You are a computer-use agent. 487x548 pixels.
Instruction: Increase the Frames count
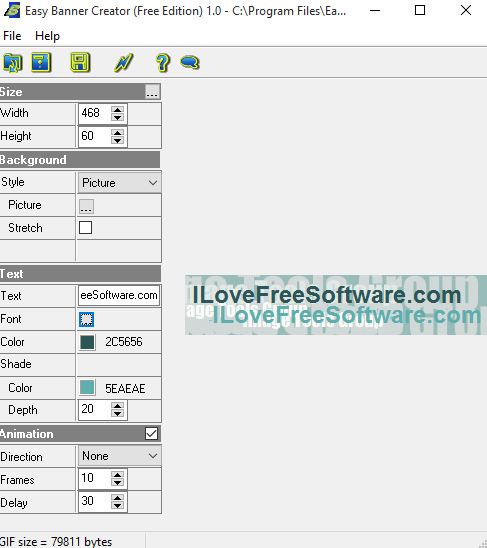[x=117, y=474]
